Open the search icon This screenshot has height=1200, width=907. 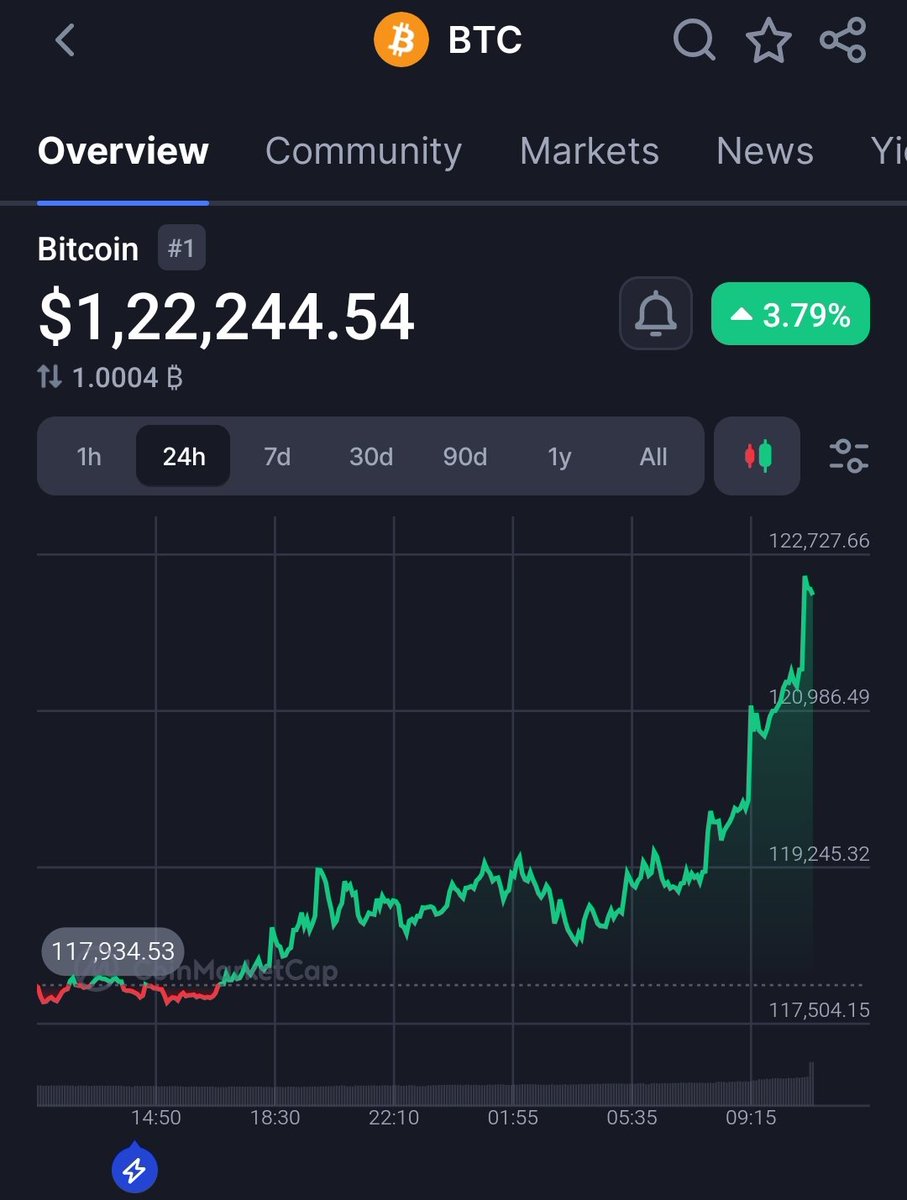tap(694, 40)
